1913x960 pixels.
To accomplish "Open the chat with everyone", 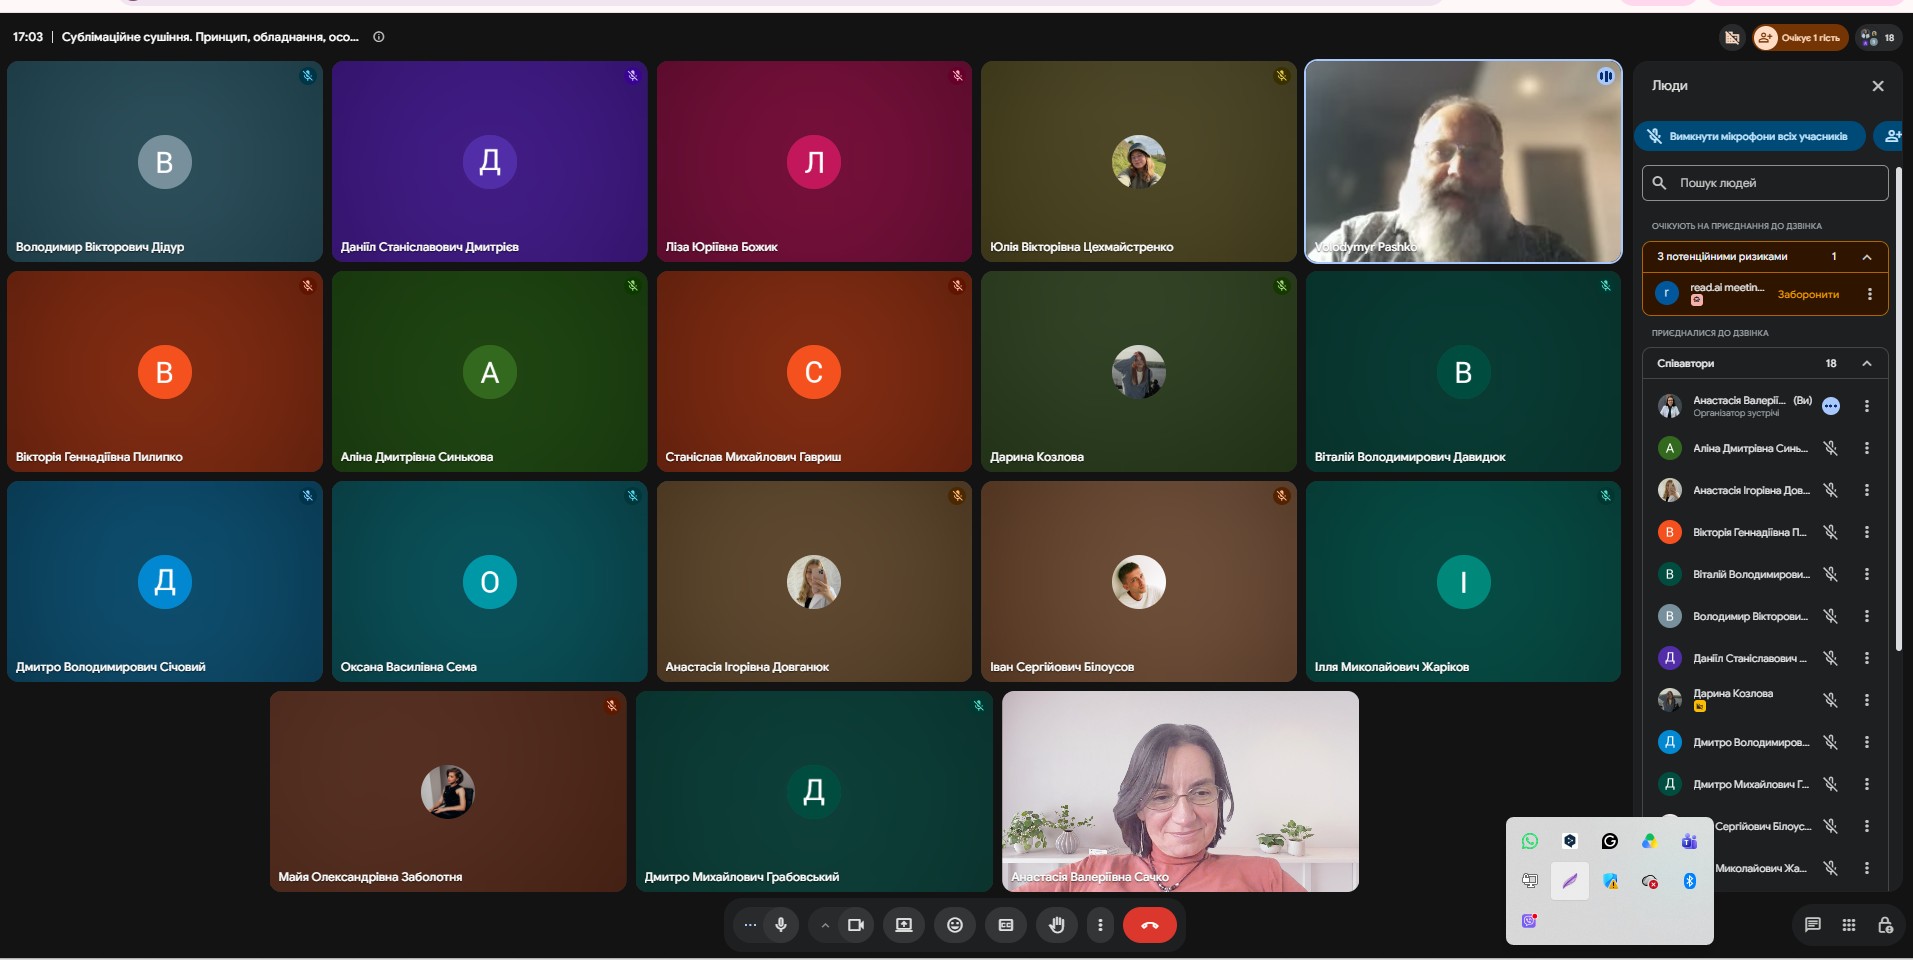I will coord(1812,925).
